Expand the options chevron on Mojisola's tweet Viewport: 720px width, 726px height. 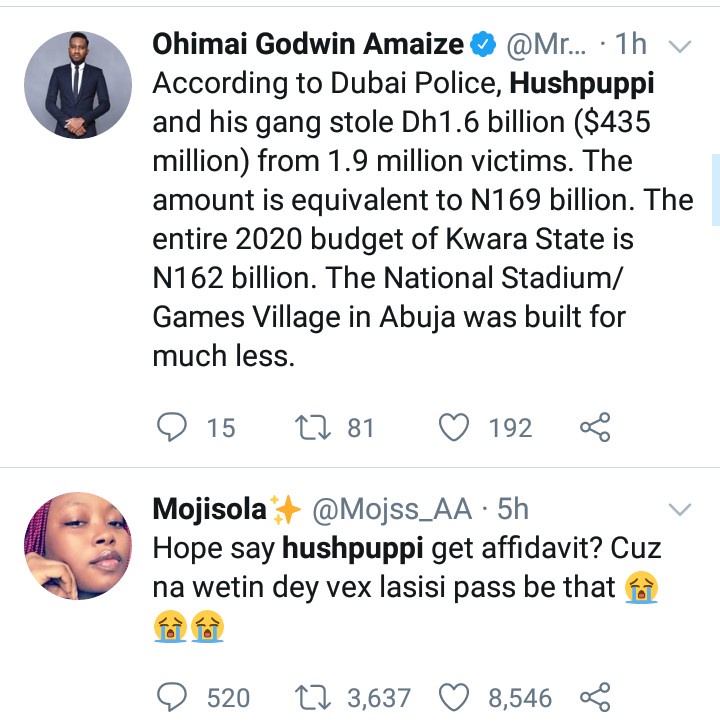coord(679,511)
